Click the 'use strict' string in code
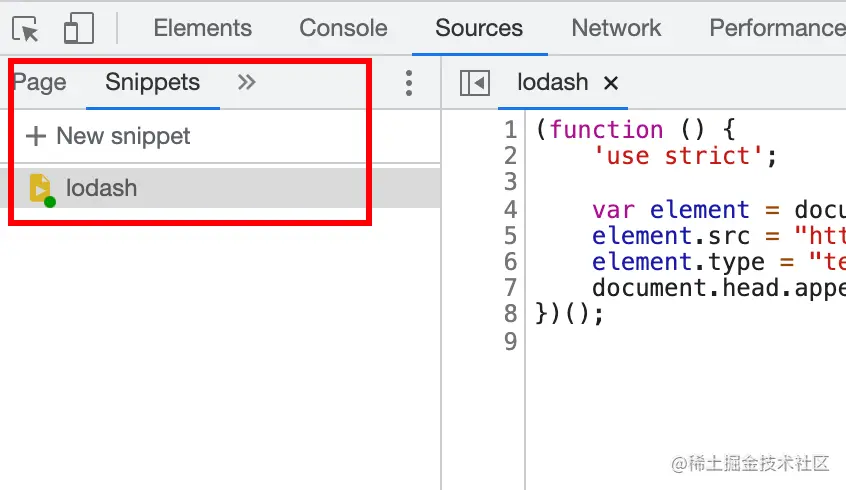This screenshot has height=490, width=846. (678, 156)
